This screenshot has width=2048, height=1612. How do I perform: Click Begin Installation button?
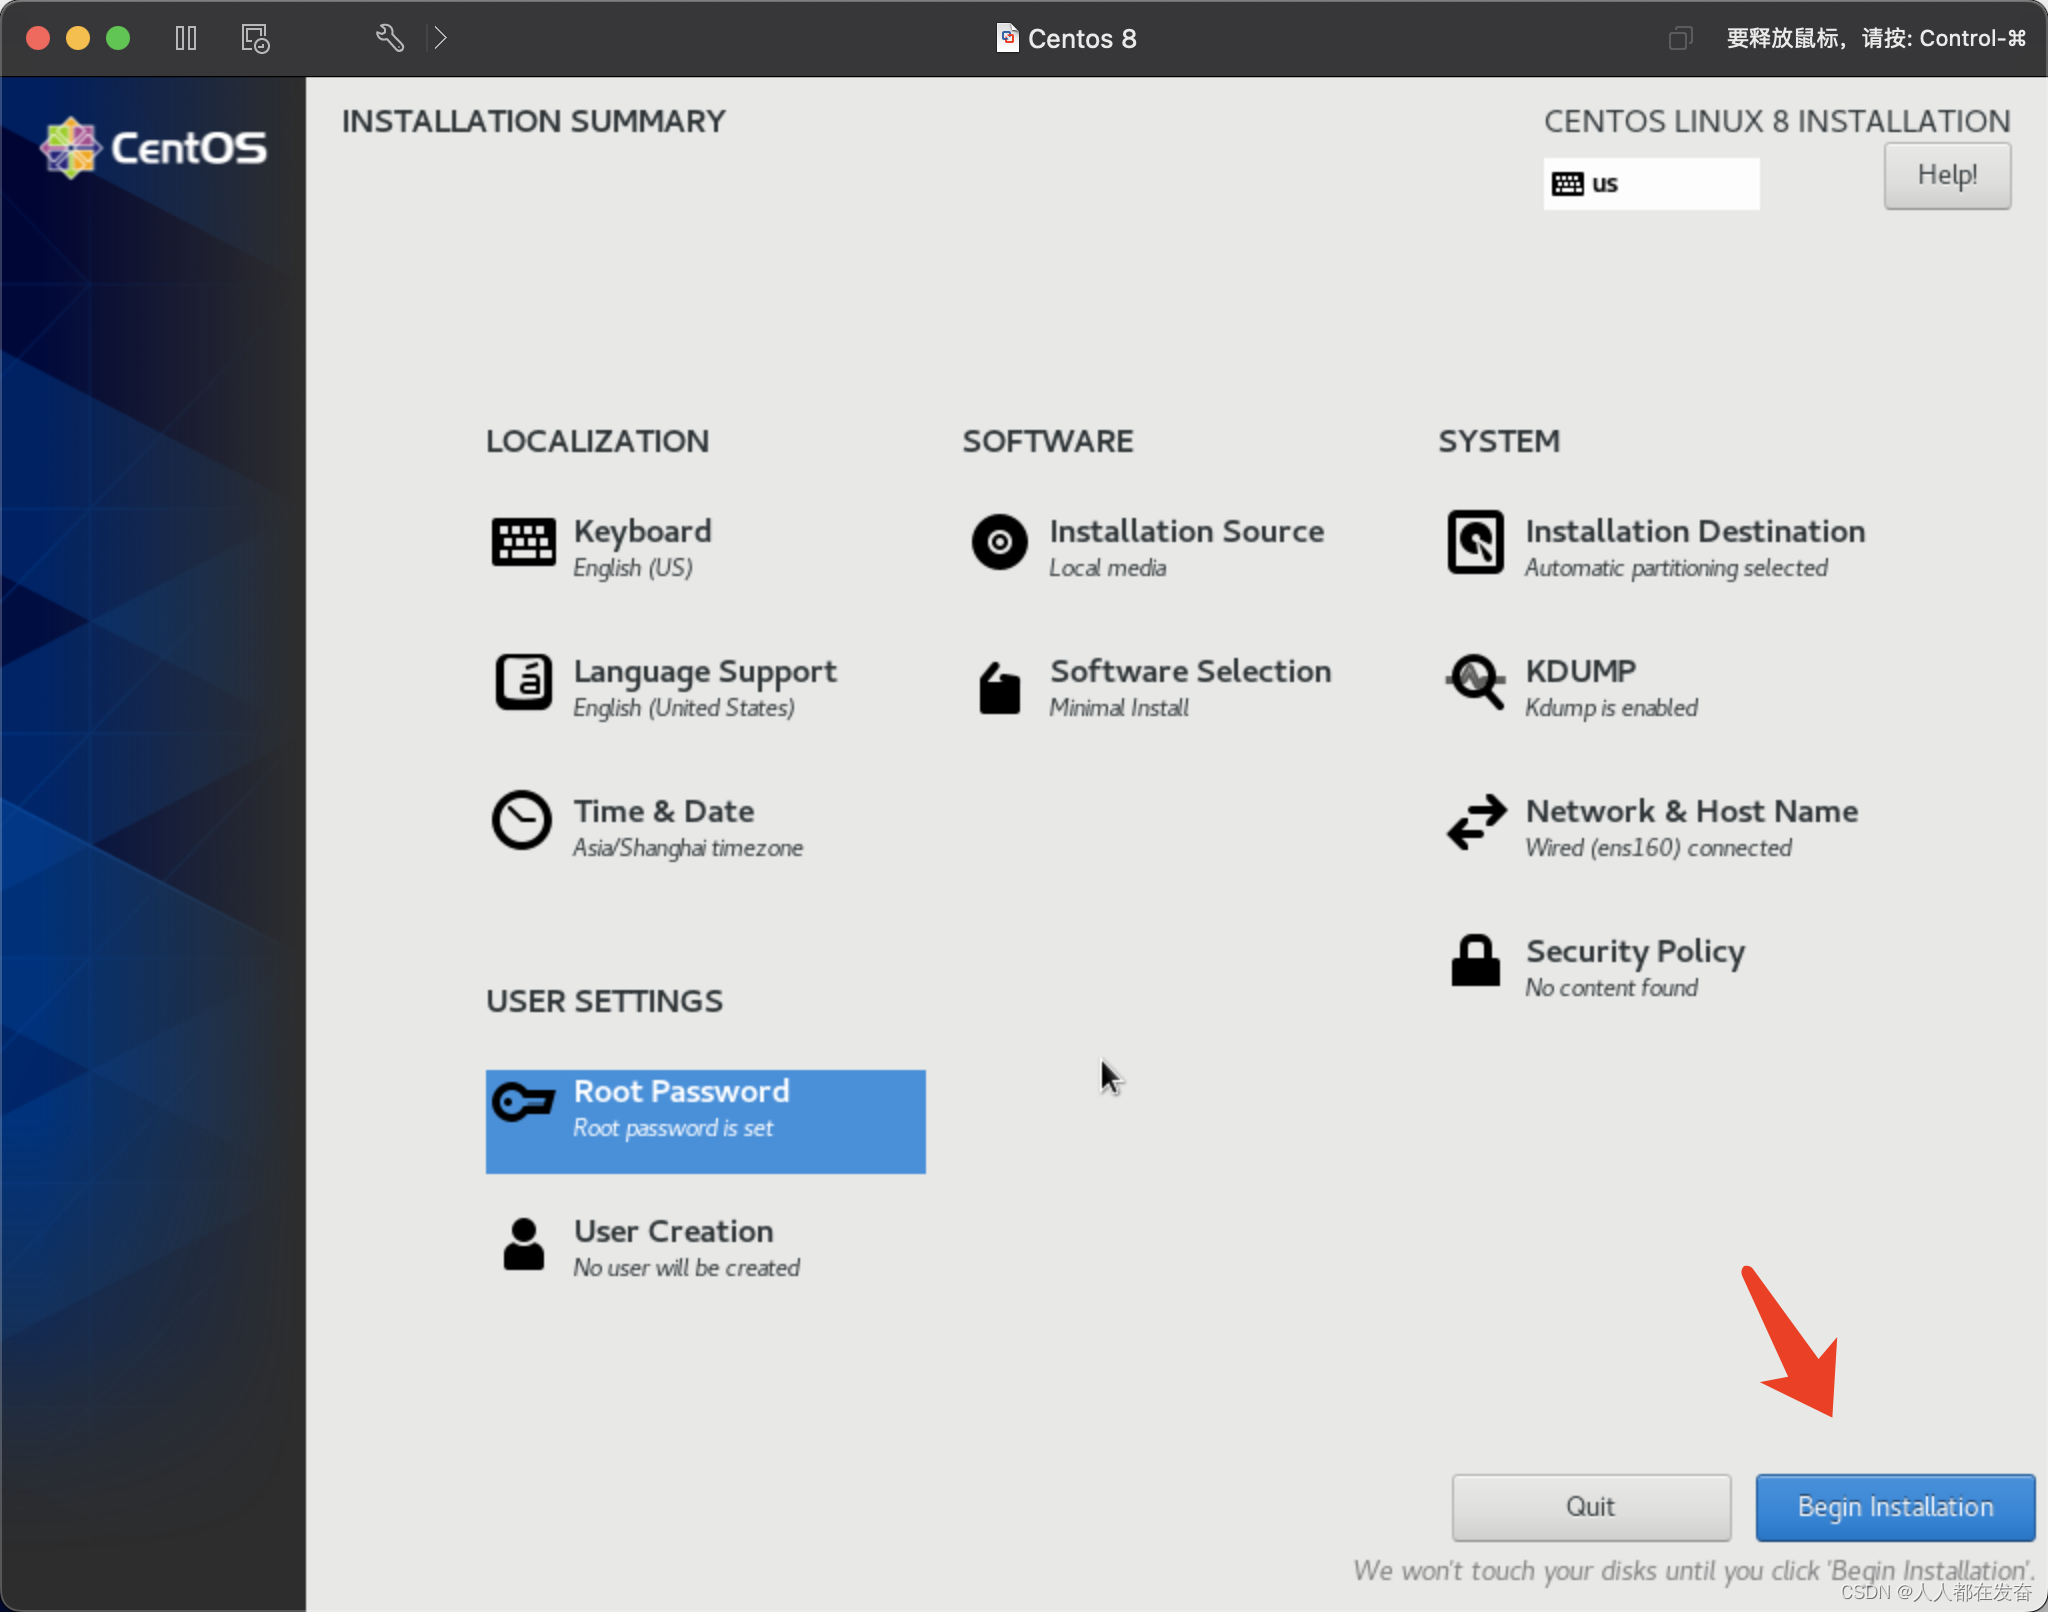pyautogui.click(x=1895, y=1504)
